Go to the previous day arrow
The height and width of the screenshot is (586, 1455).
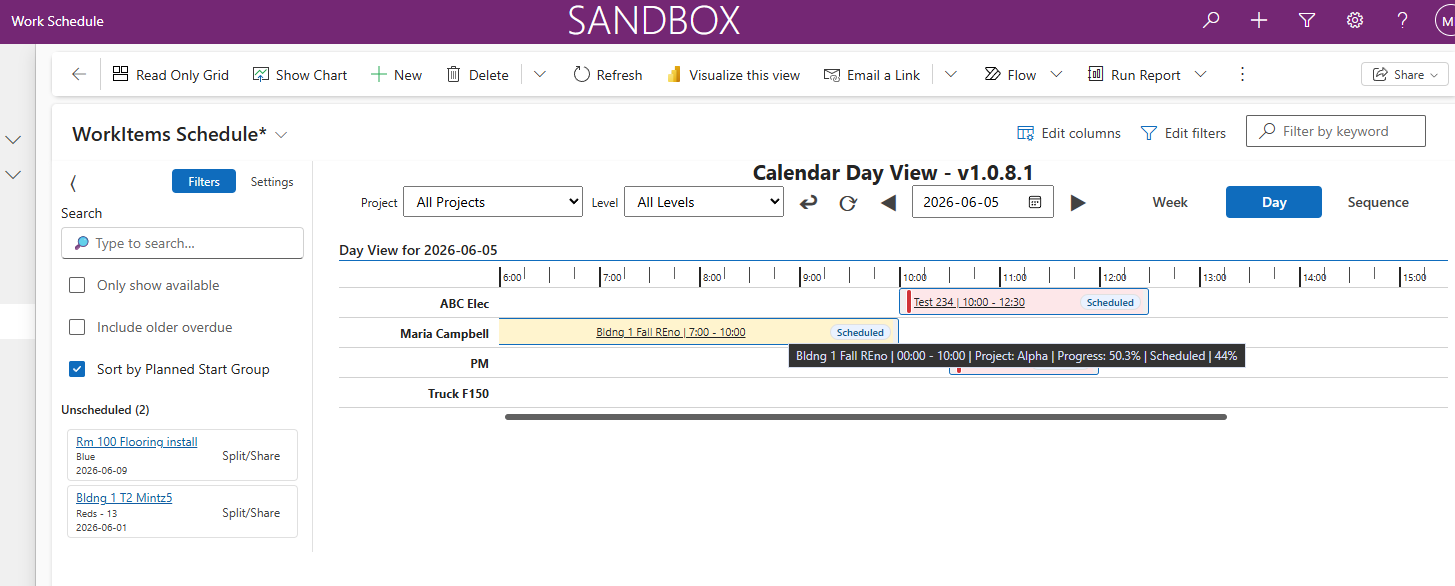888,203
